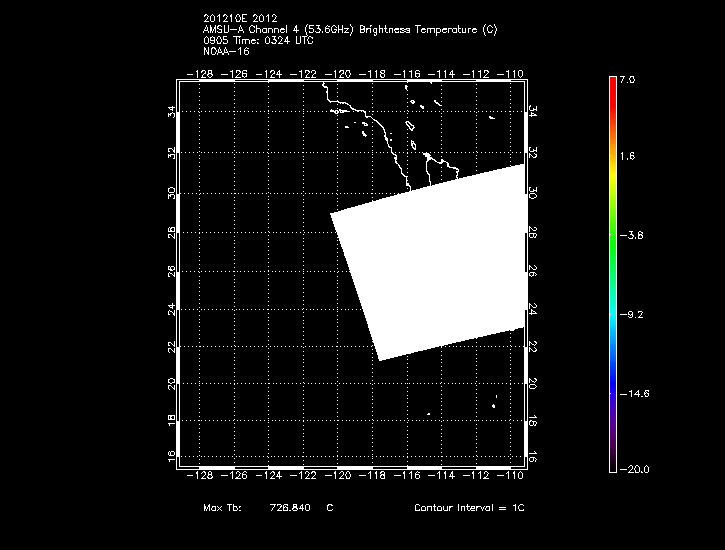Click the Contour Interval = 1C text

(469, 508)
